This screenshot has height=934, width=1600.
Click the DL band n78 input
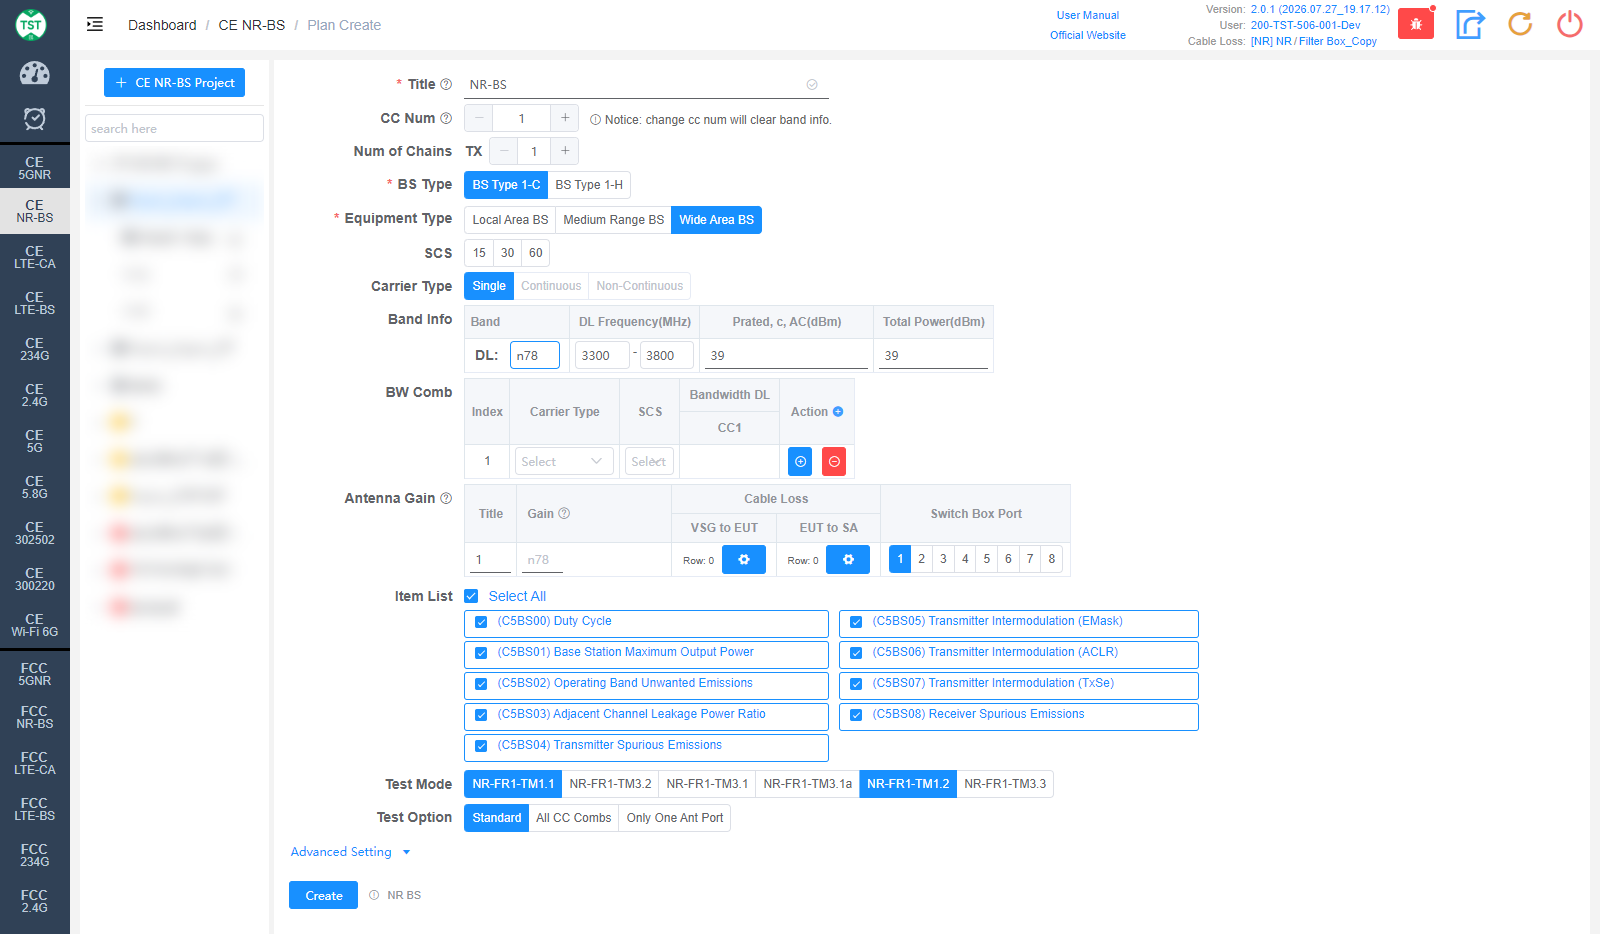pyautogui.click(x=535, y=355)
